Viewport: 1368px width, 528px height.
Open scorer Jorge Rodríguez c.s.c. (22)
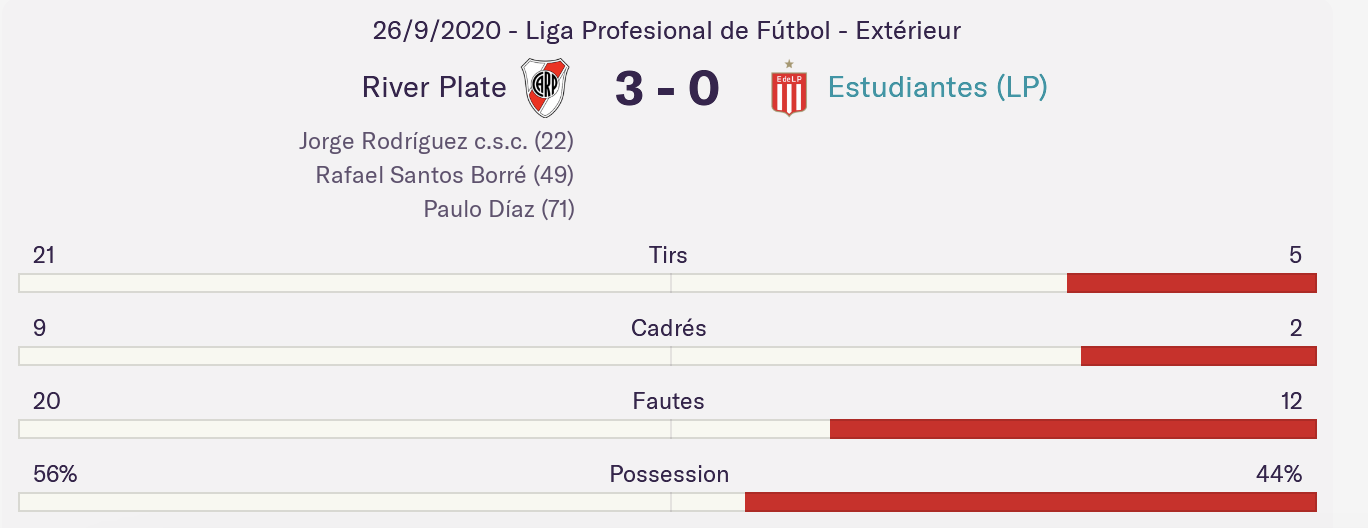coord(436,141)
